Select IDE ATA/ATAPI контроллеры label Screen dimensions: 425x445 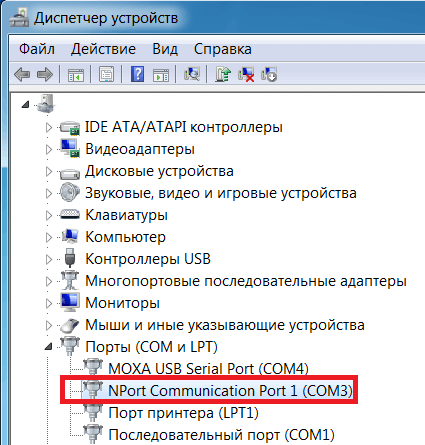tap(184, 127)
